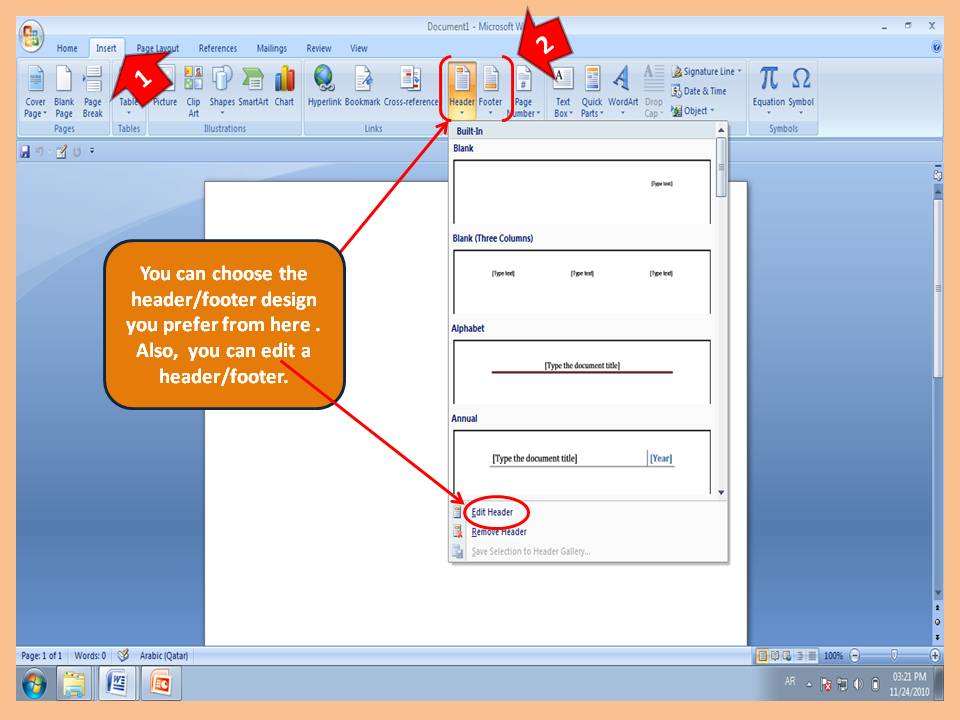Click the SmartArt icon

pos(254,82)
